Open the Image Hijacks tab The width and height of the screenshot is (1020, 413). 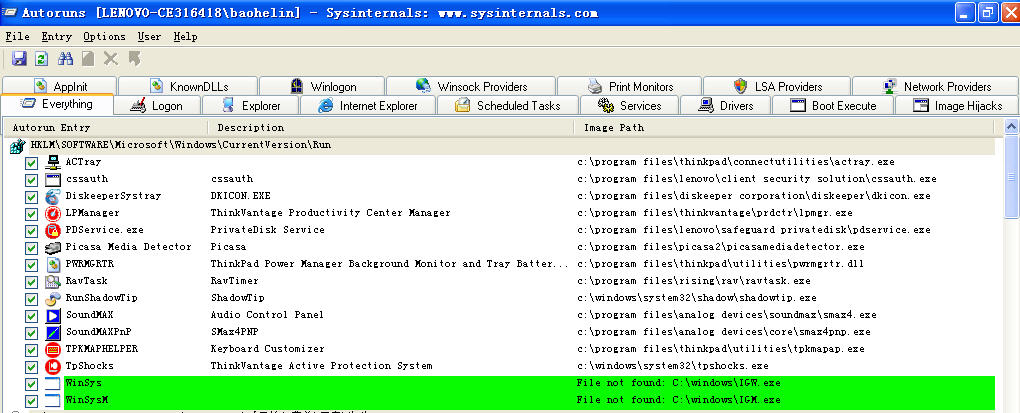(957, 105)
